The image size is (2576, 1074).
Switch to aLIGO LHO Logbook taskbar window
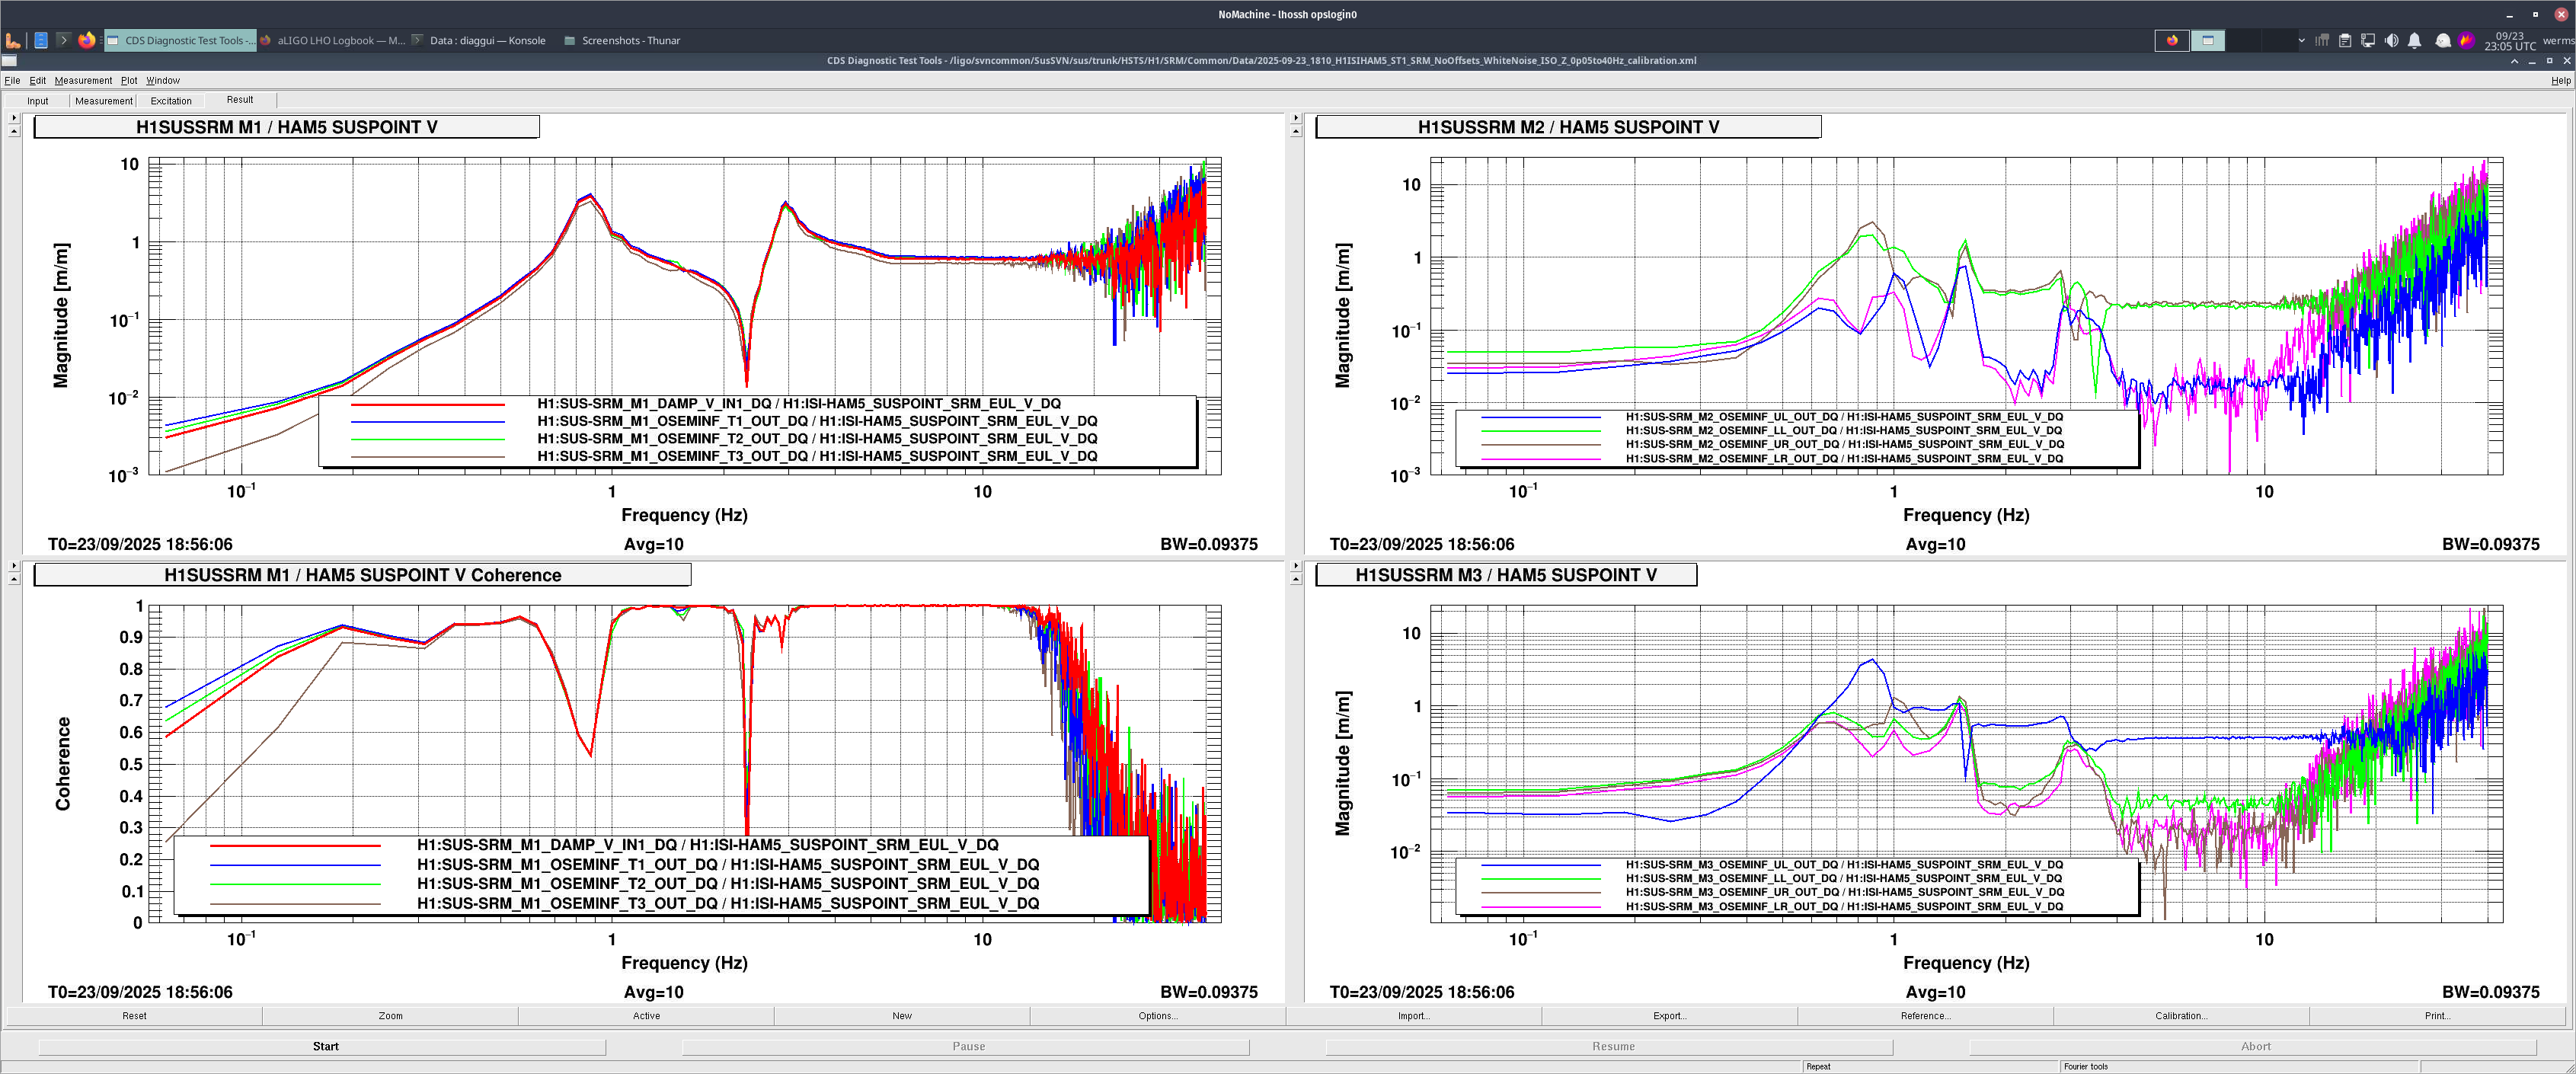click(333, 40)
